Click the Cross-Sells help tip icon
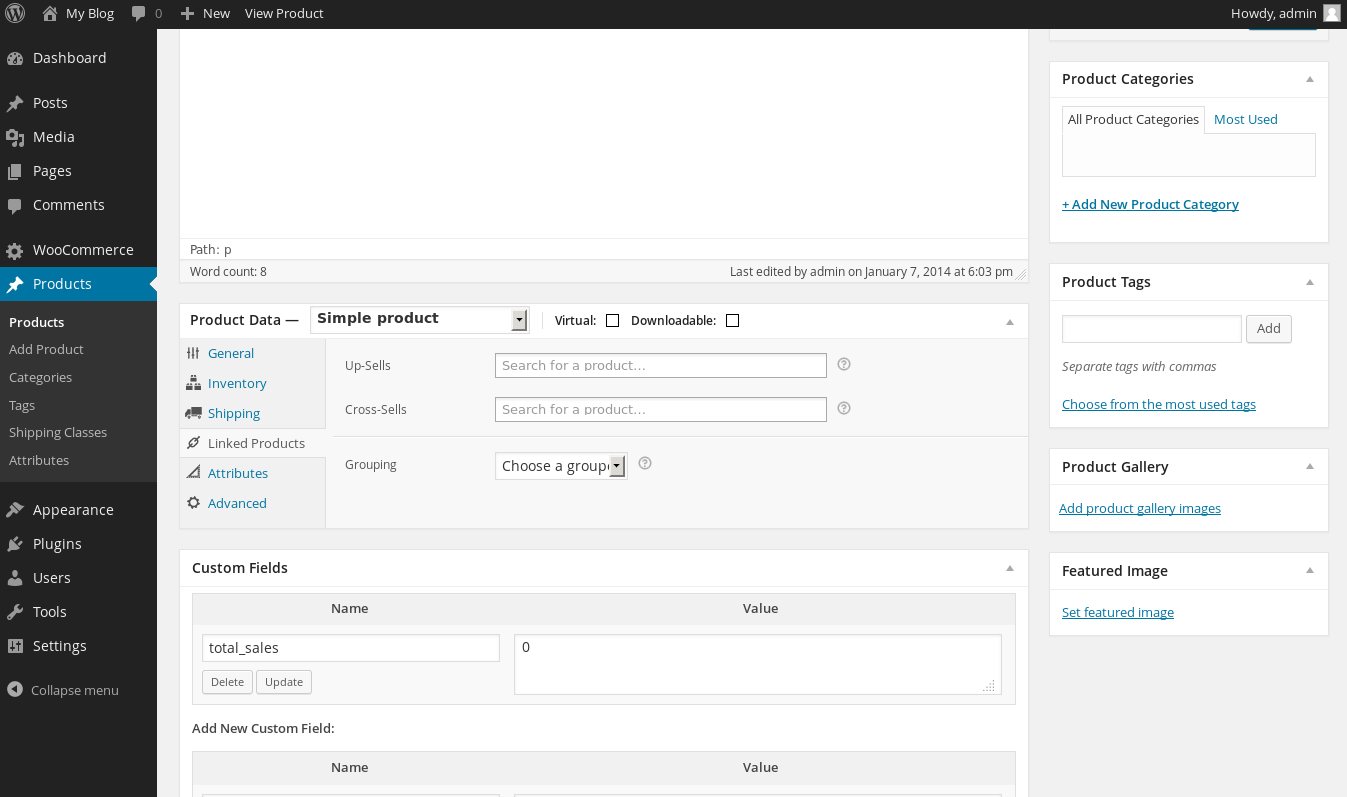This screenshot has height=797, width=1347. (843, 409)
